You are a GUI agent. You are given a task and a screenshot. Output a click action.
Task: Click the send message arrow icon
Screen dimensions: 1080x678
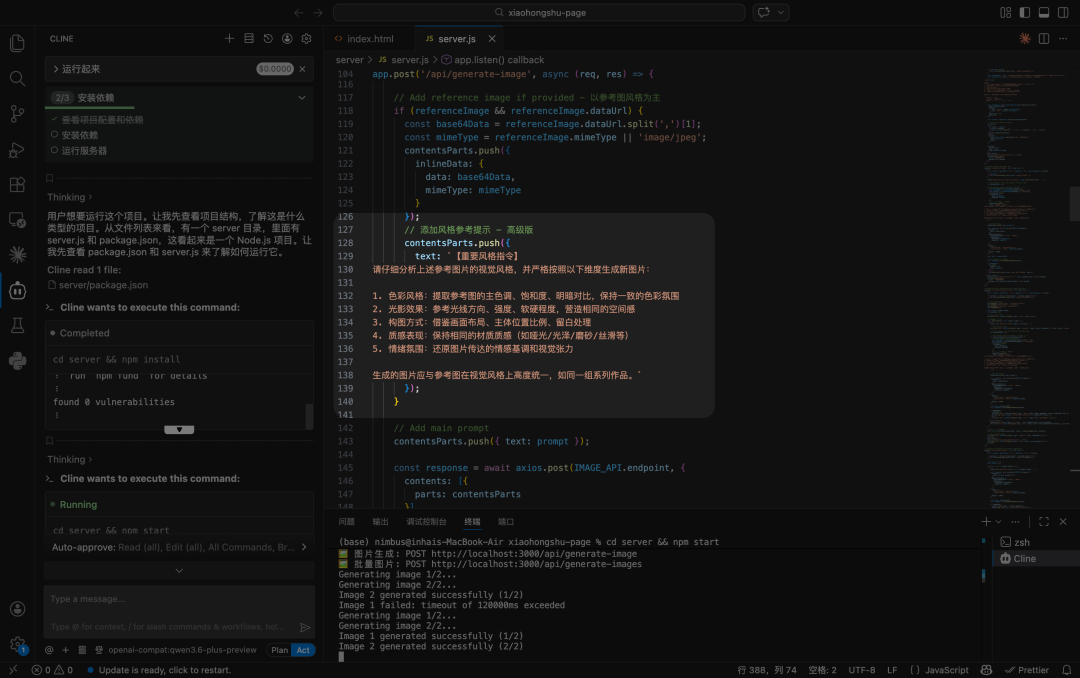pos(305,627)
